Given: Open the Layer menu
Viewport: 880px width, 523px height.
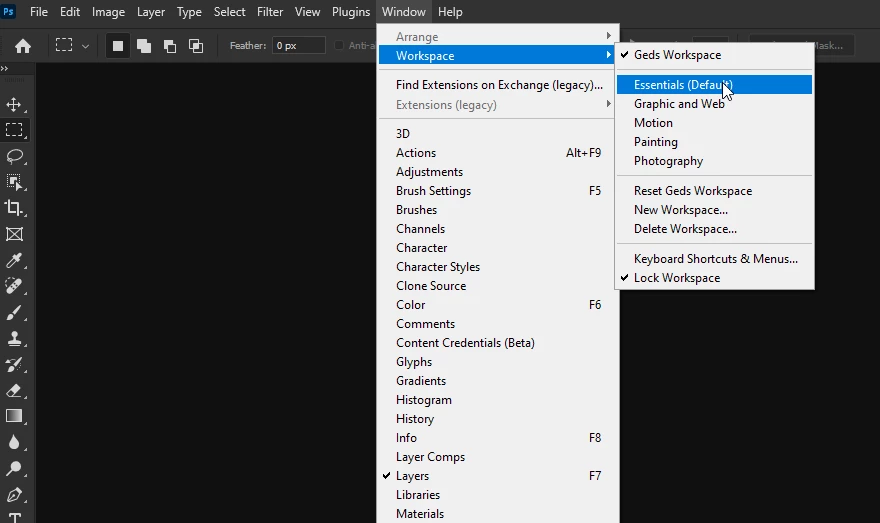Looking at the screenshot, I should (151, 12).
